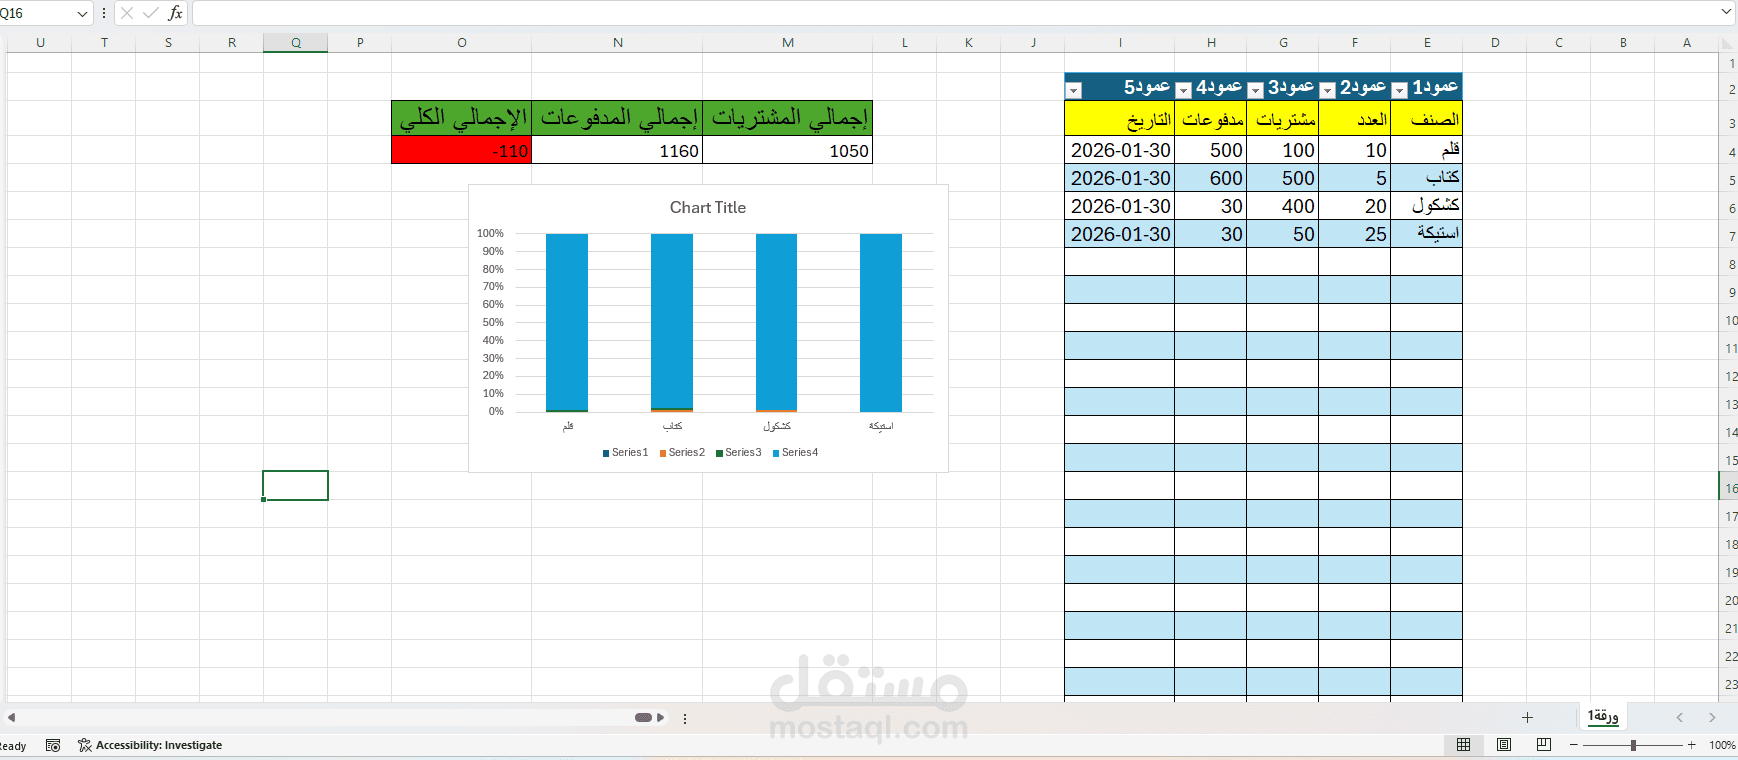Click the إجمالي المدفوعات header cell
The width and height of the screenshot is (1738, 760).
coord(617,118)
